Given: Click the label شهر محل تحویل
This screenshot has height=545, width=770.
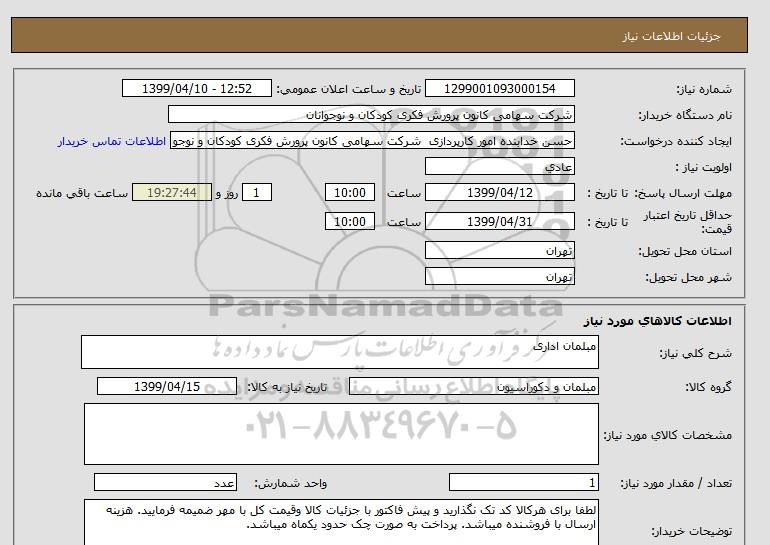Looking at the screenshot, I should pyautogui.click(x=688, y=277).
